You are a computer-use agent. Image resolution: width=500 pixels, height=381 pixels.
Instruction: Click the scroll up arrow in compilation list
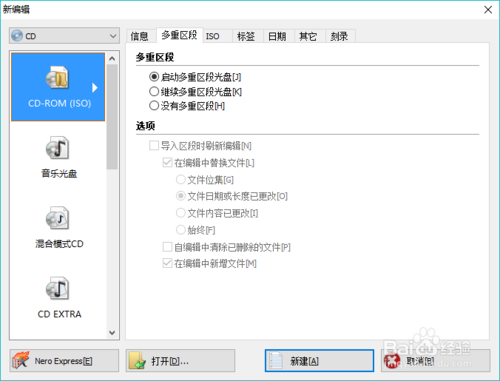point(112,59)
